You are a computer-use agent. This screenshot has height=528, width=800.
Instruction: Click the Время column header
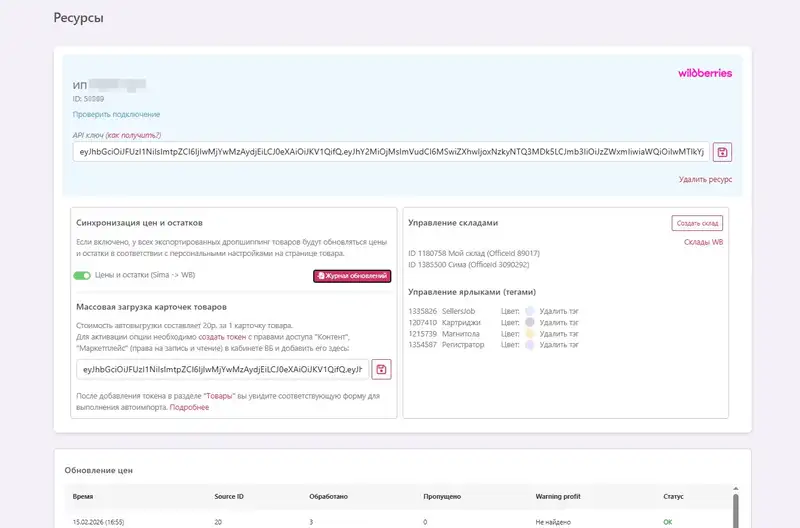83,496
